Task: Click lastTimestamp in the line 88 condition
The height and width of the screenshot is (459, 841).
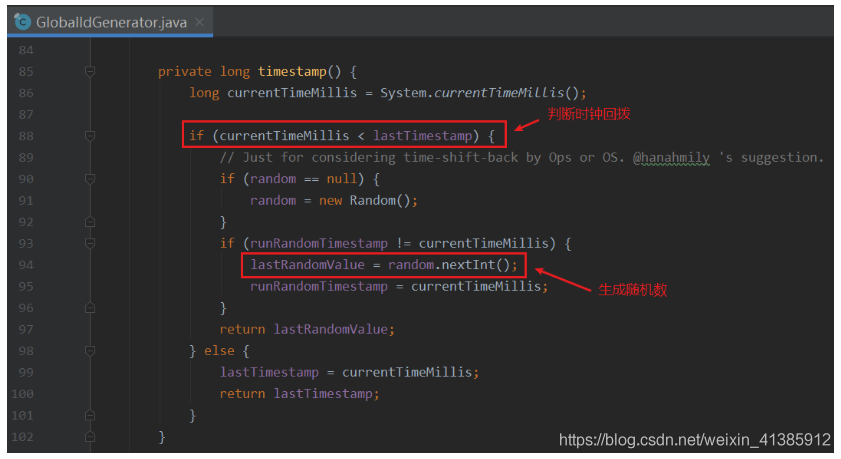Action: (x=422, y=136)
